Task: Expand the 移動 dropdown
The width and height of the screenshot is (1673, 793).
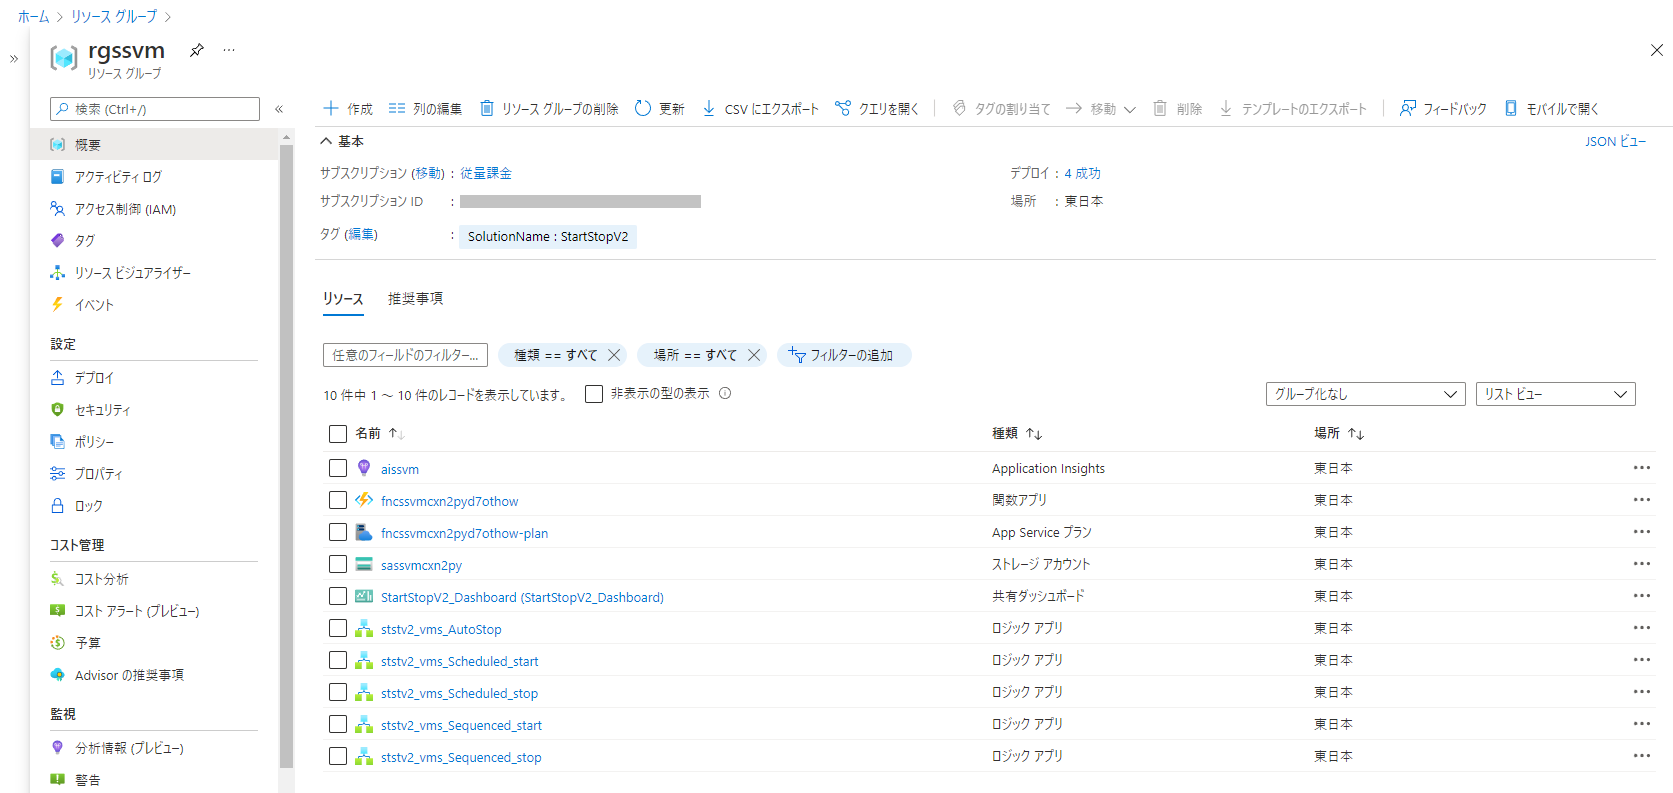Action: click(1100, 109)
